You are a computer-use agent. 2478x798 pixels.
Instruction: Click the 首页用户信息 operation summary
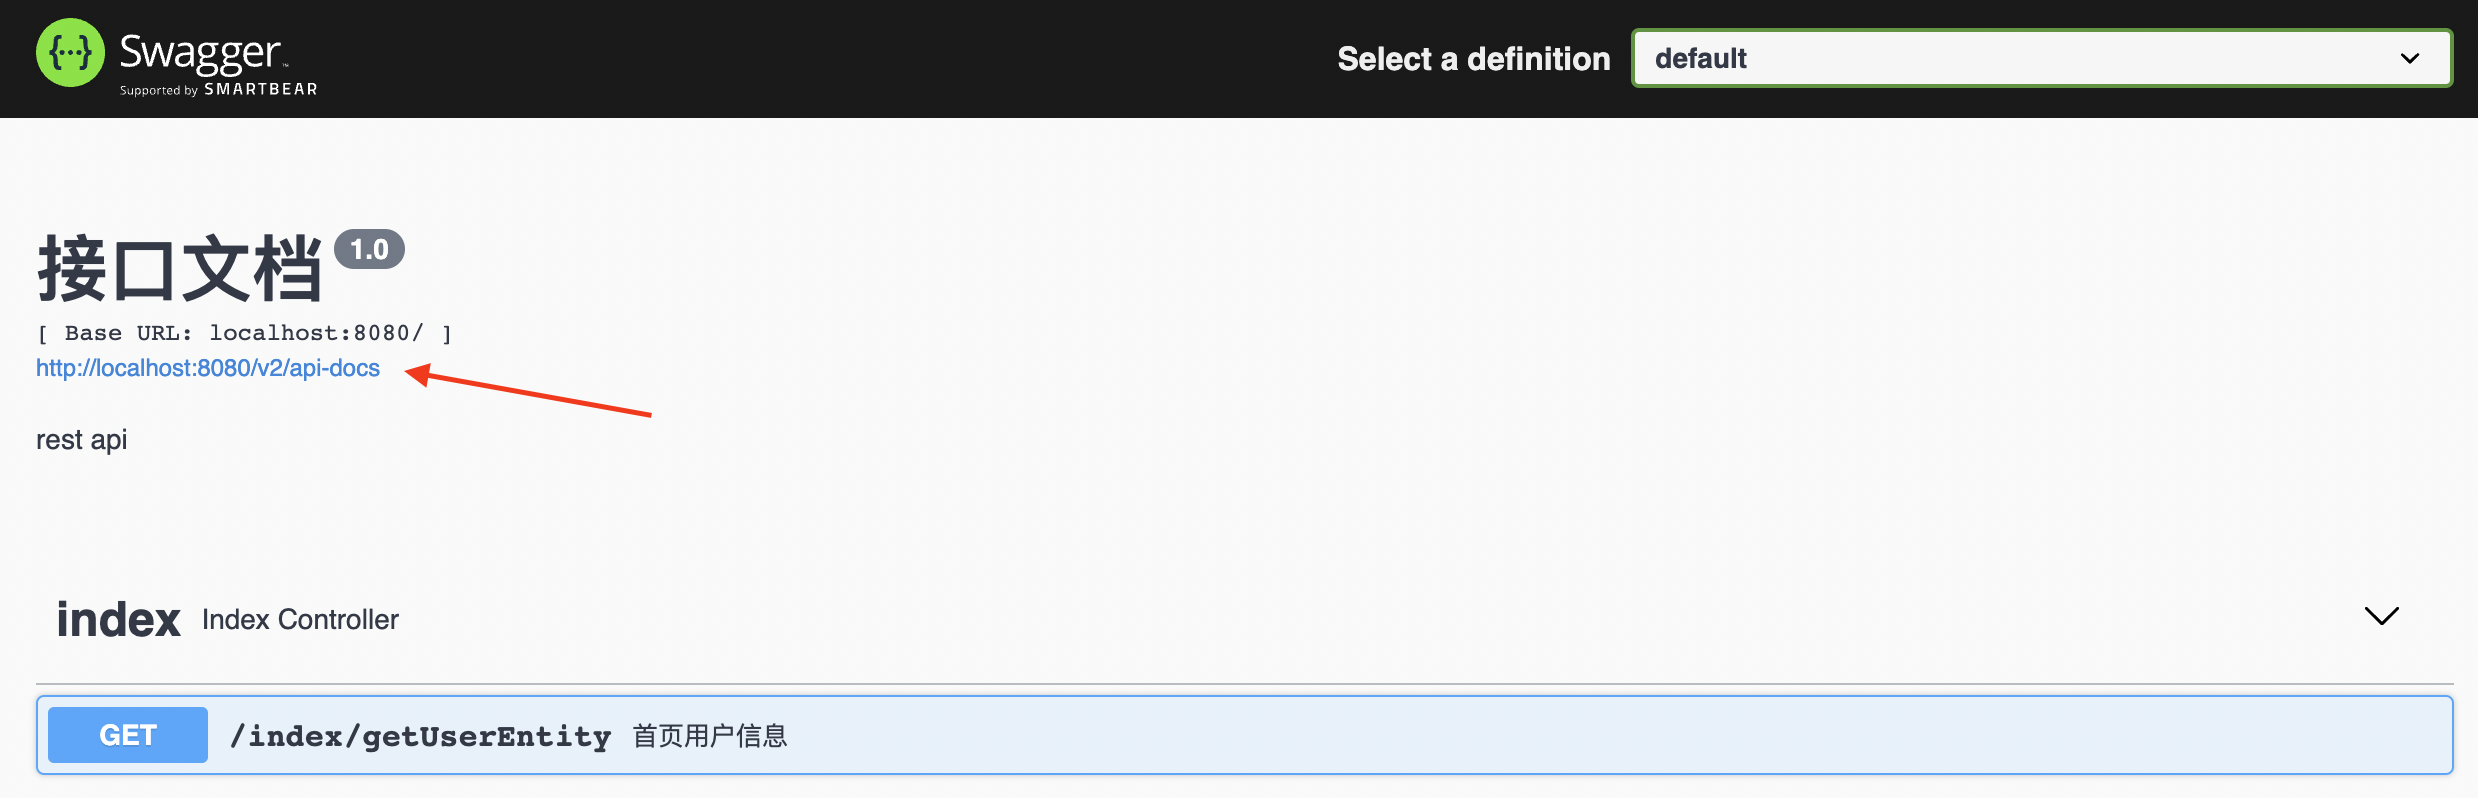coord(710,737)
